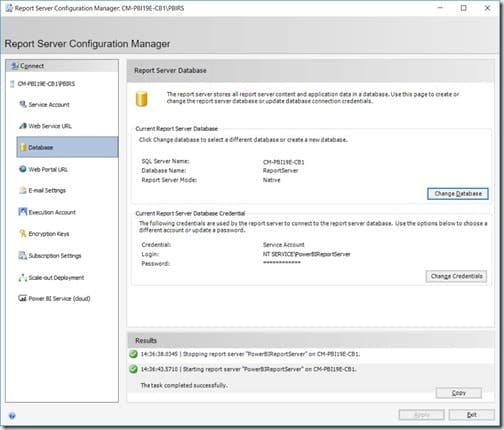504x430 pixels.
Task: Open the Encryption Keys page
Action: (x=49, y=234)
